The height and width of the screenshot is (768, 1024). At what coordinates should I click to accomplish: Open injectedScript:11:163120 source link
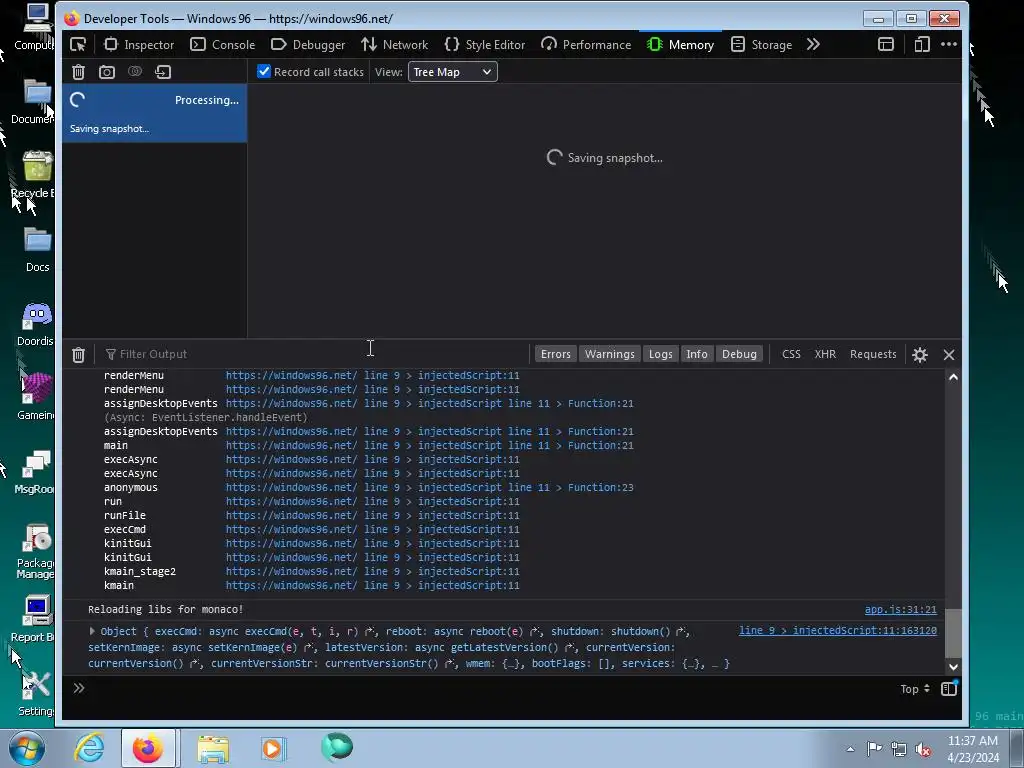[x=838, y=631]
